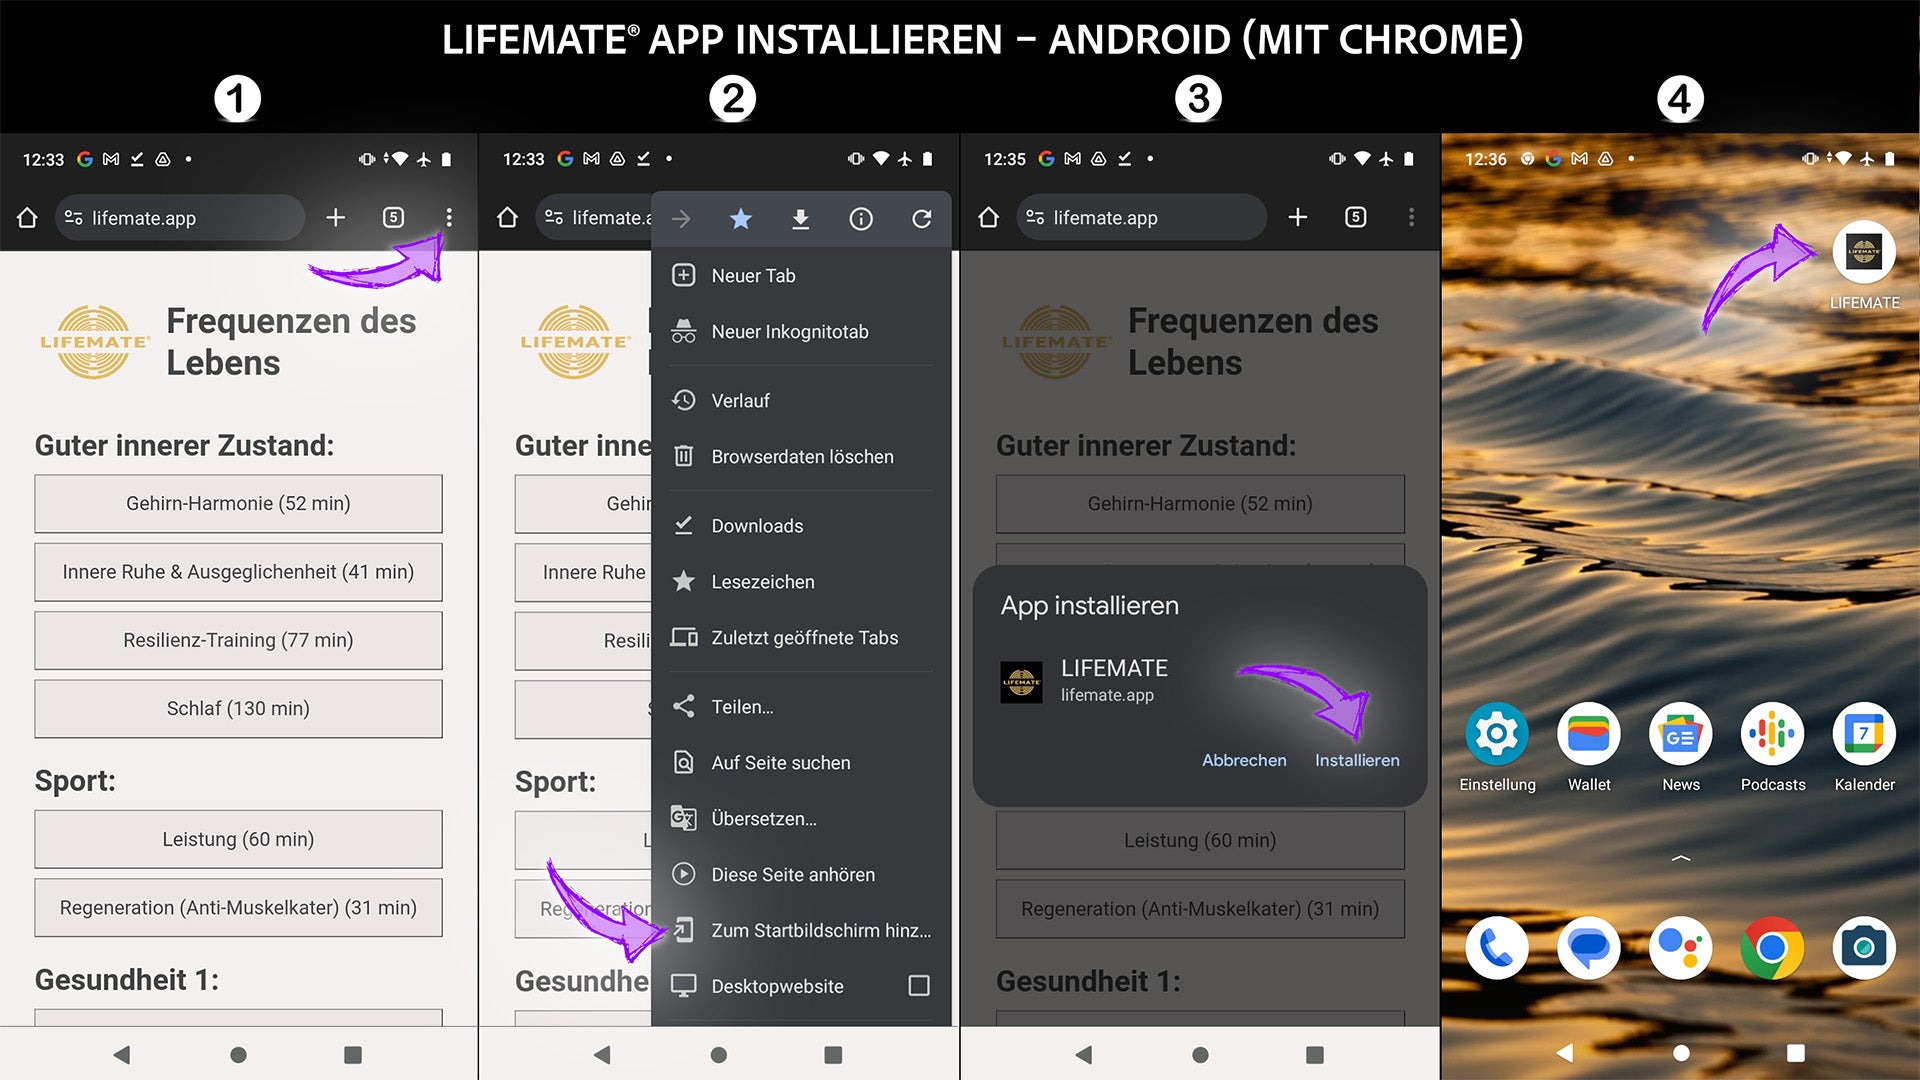Screen dimensions: 1920x1080
Task: Open the Podcasts app icon
Action: point(1772,735)
